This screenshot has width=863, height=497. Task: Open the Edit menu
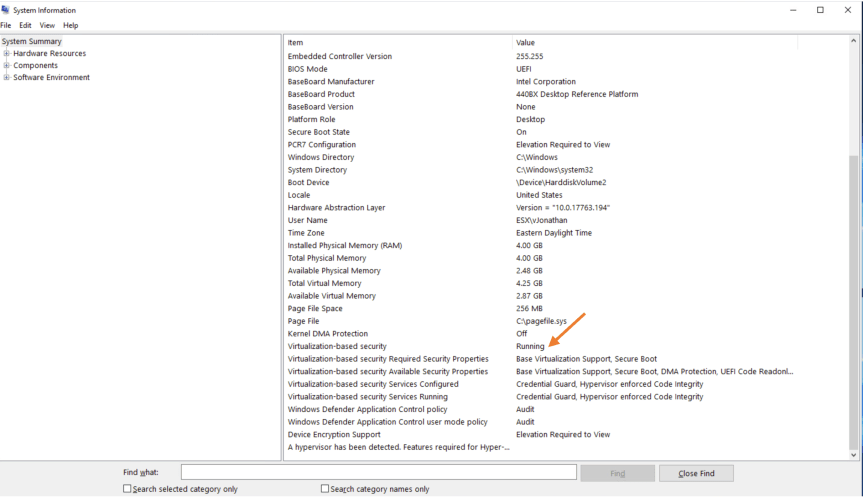(x=25, y=25)
